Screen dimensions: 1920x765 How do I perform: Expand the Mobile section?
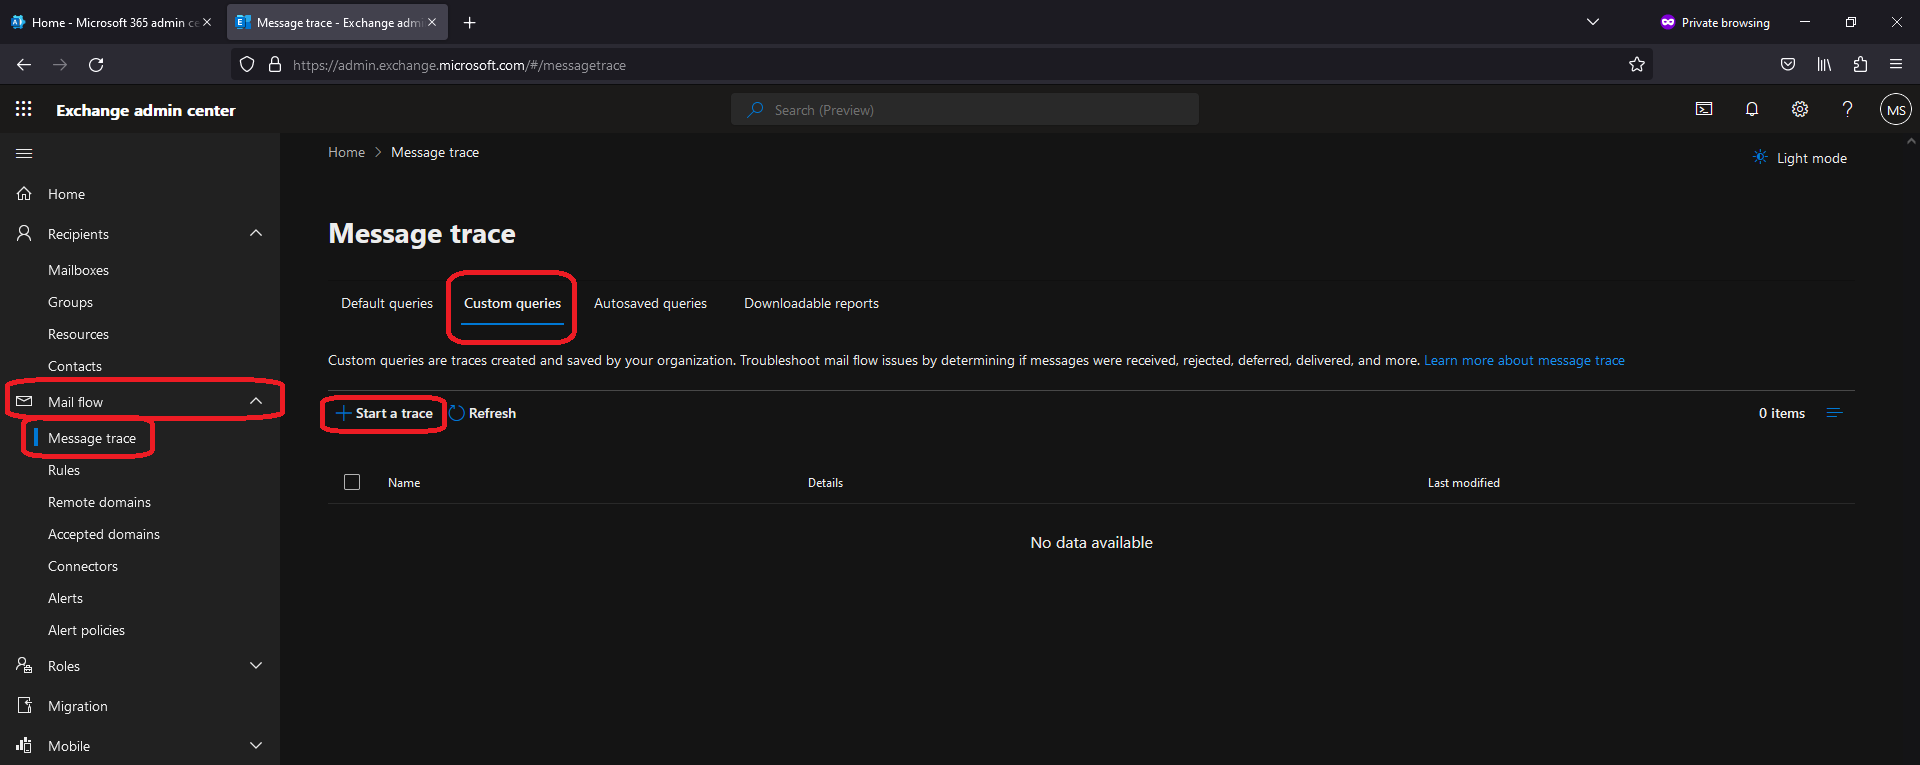click(256, 745)
